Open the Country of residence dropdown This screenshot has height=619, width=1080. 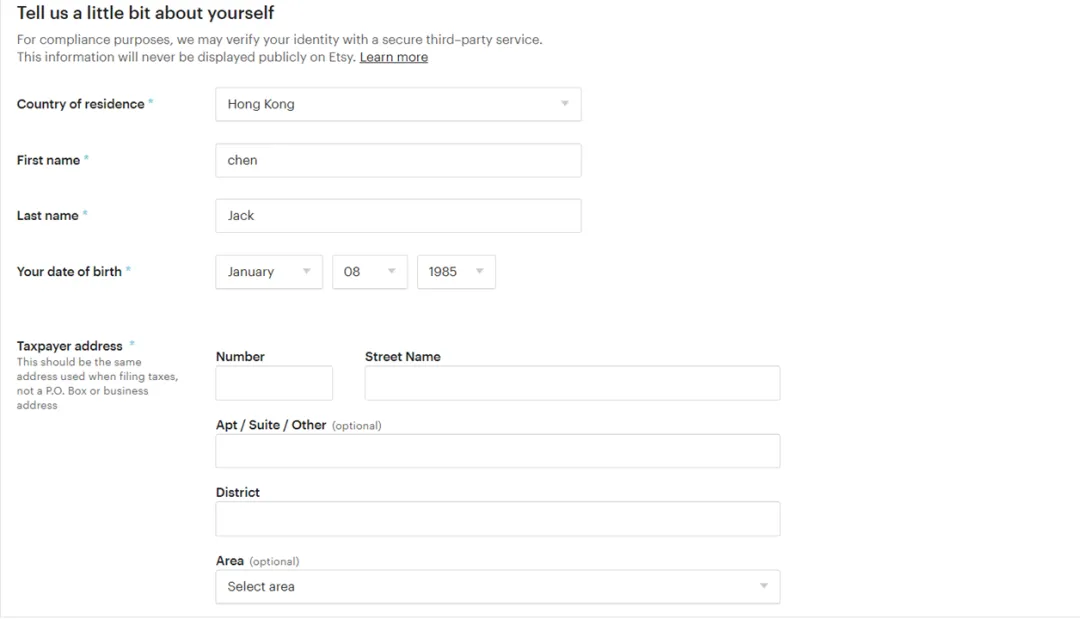(x=398, y=104)
